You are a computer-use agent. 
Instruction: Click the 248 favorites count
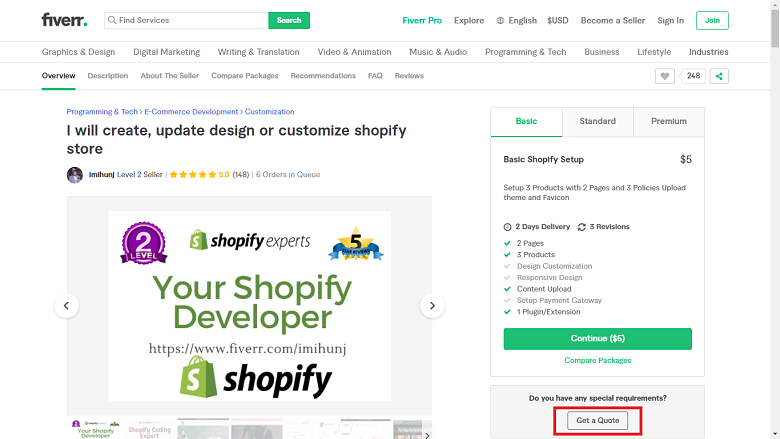pyautogui.click(x=693, y=76)
